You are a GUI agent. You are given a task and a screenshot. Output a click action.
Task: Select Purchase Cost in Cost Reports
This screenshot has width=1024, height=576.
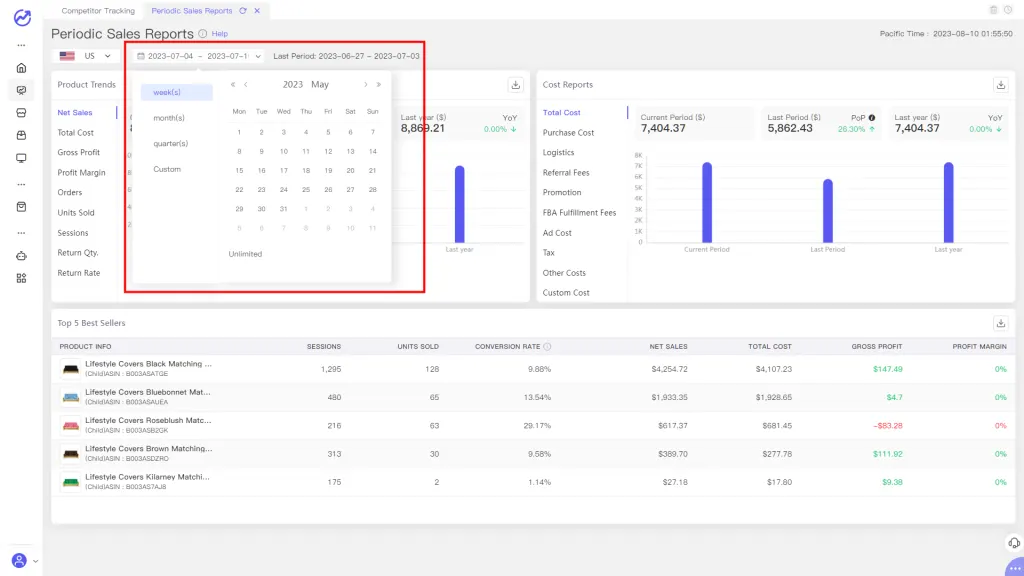click(568, 132)
